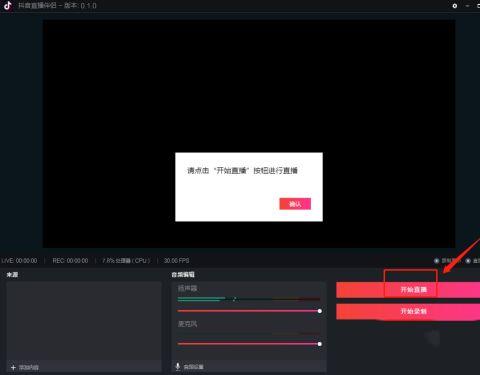Screen dimensions: 480x375
Task: Click the 30.00 FPS indicator
Action: 176,260
